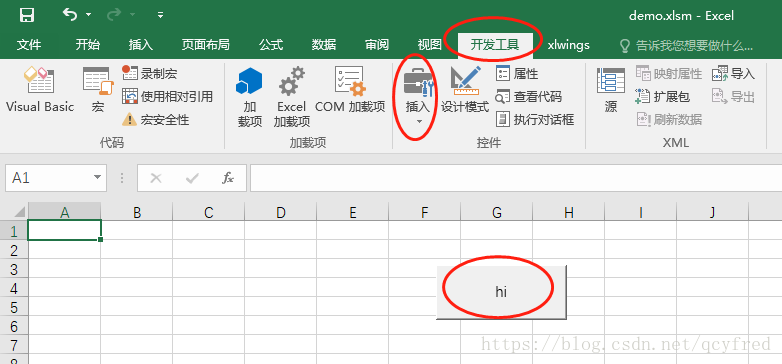This screenshot has height=364, width=782.
Task: Open the xlwings tab
Action: click(569, 45)
